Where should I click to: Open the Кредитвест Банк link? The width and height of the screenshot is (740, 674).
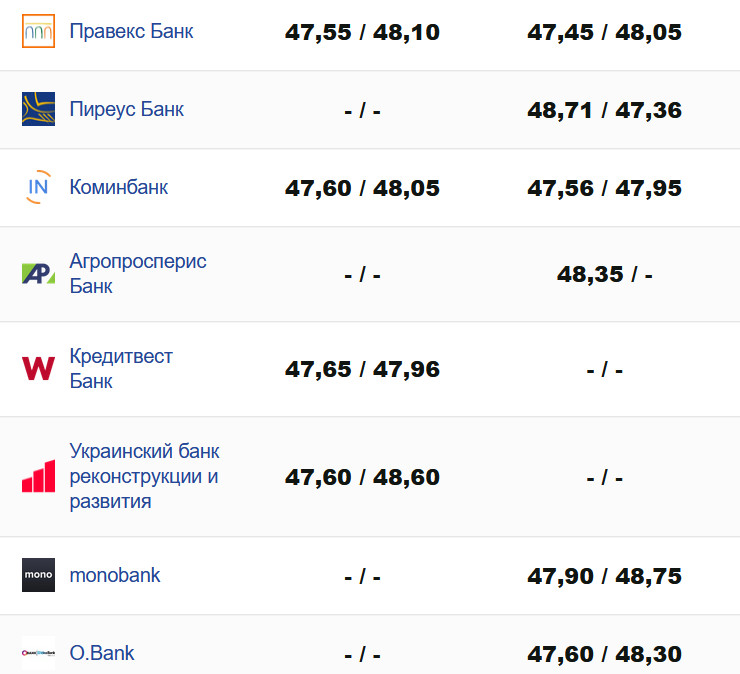tap(121, 369)
